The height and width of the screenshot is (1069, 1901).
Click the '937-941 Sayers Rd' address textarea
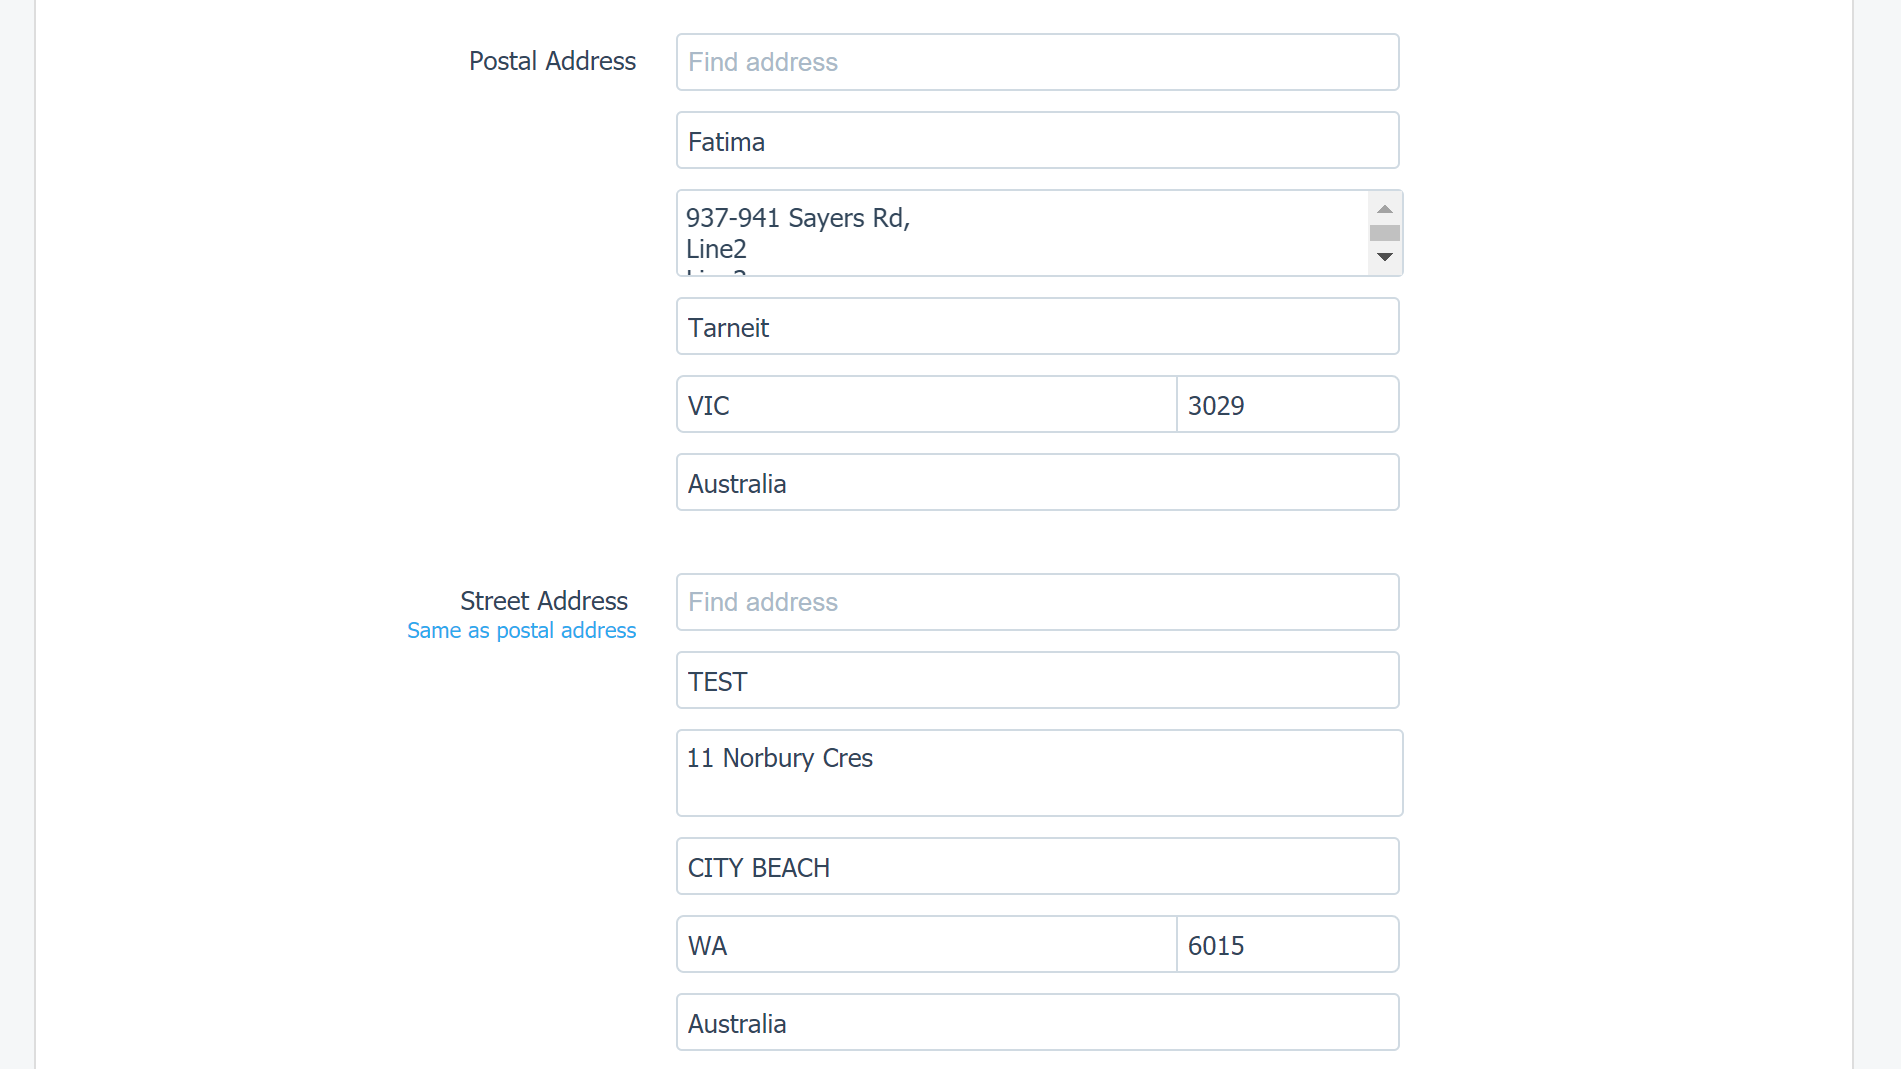point(1022,233)
